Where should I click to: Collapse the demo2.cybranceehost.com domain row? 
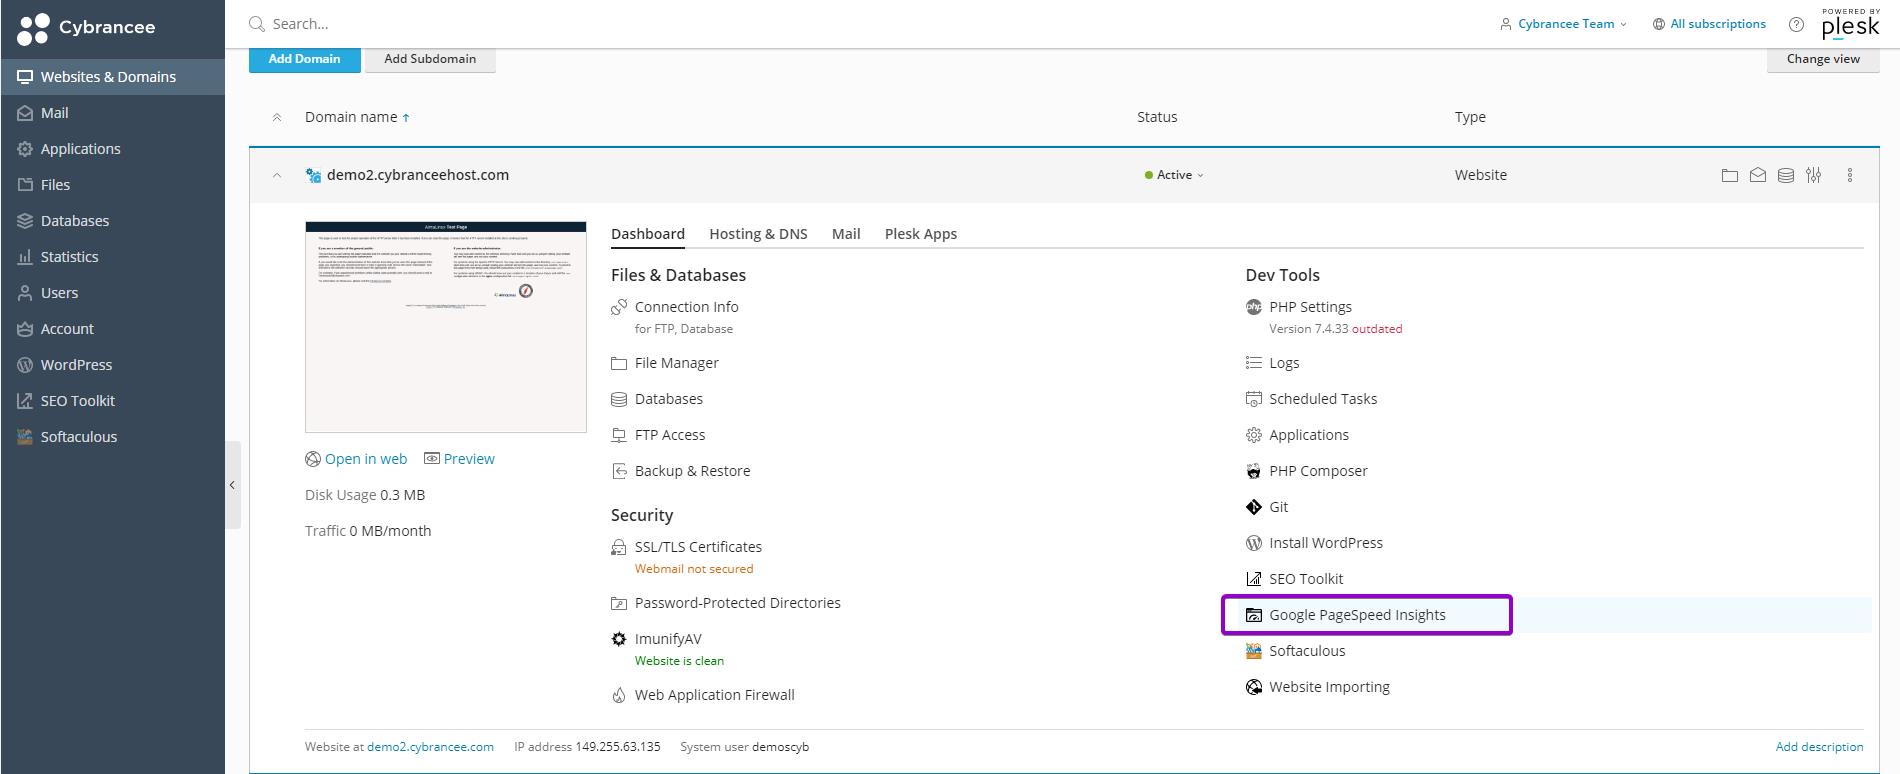pos(277,175)
